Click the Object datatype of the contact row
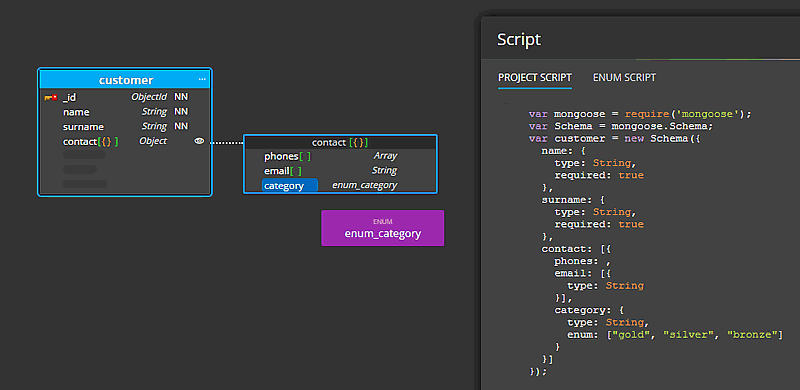 tap(153, 141)
